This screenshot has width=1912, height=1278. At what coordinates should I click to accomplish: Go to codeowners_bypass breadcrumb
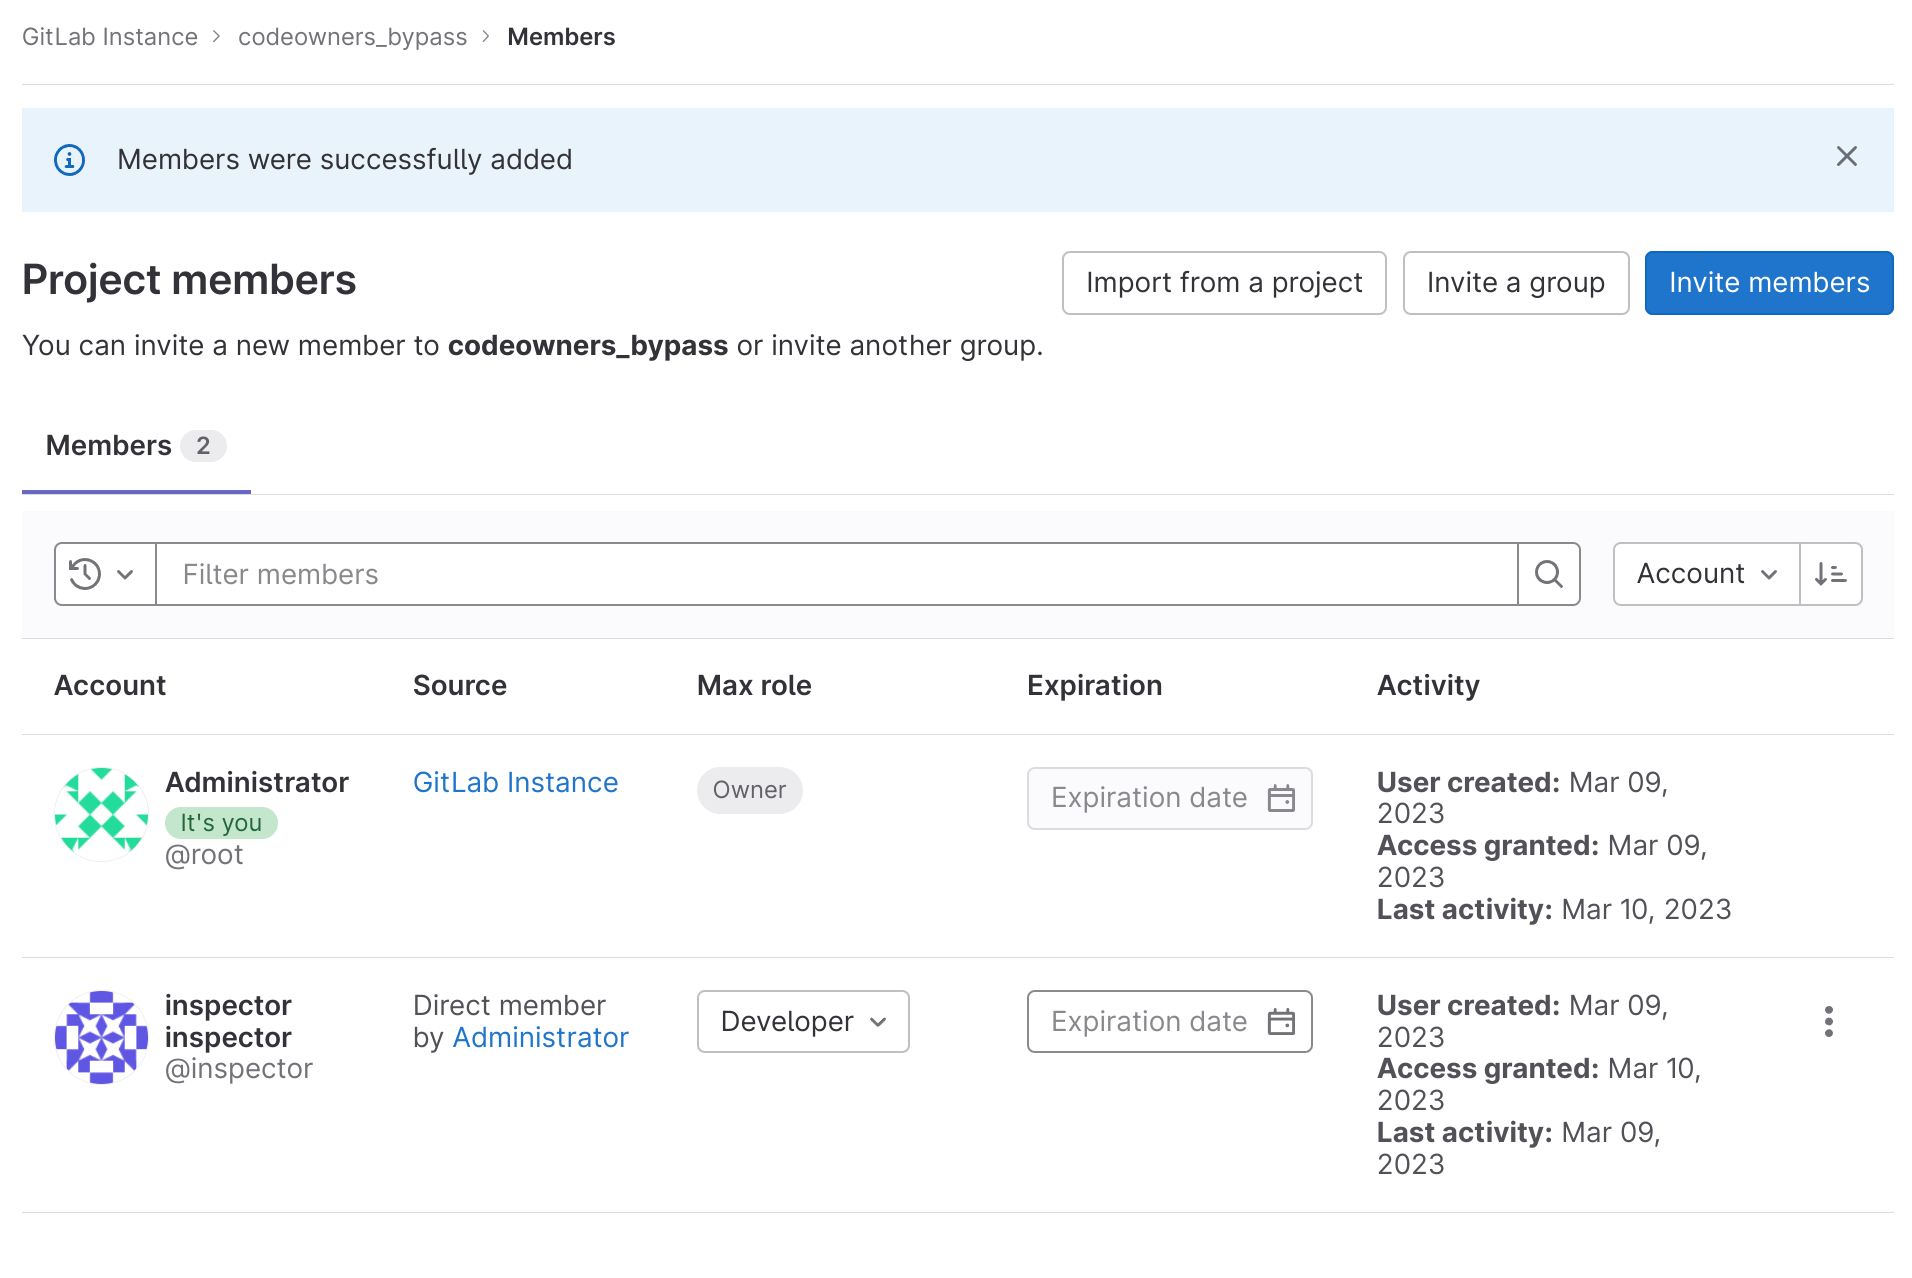[x=352, y=37]
